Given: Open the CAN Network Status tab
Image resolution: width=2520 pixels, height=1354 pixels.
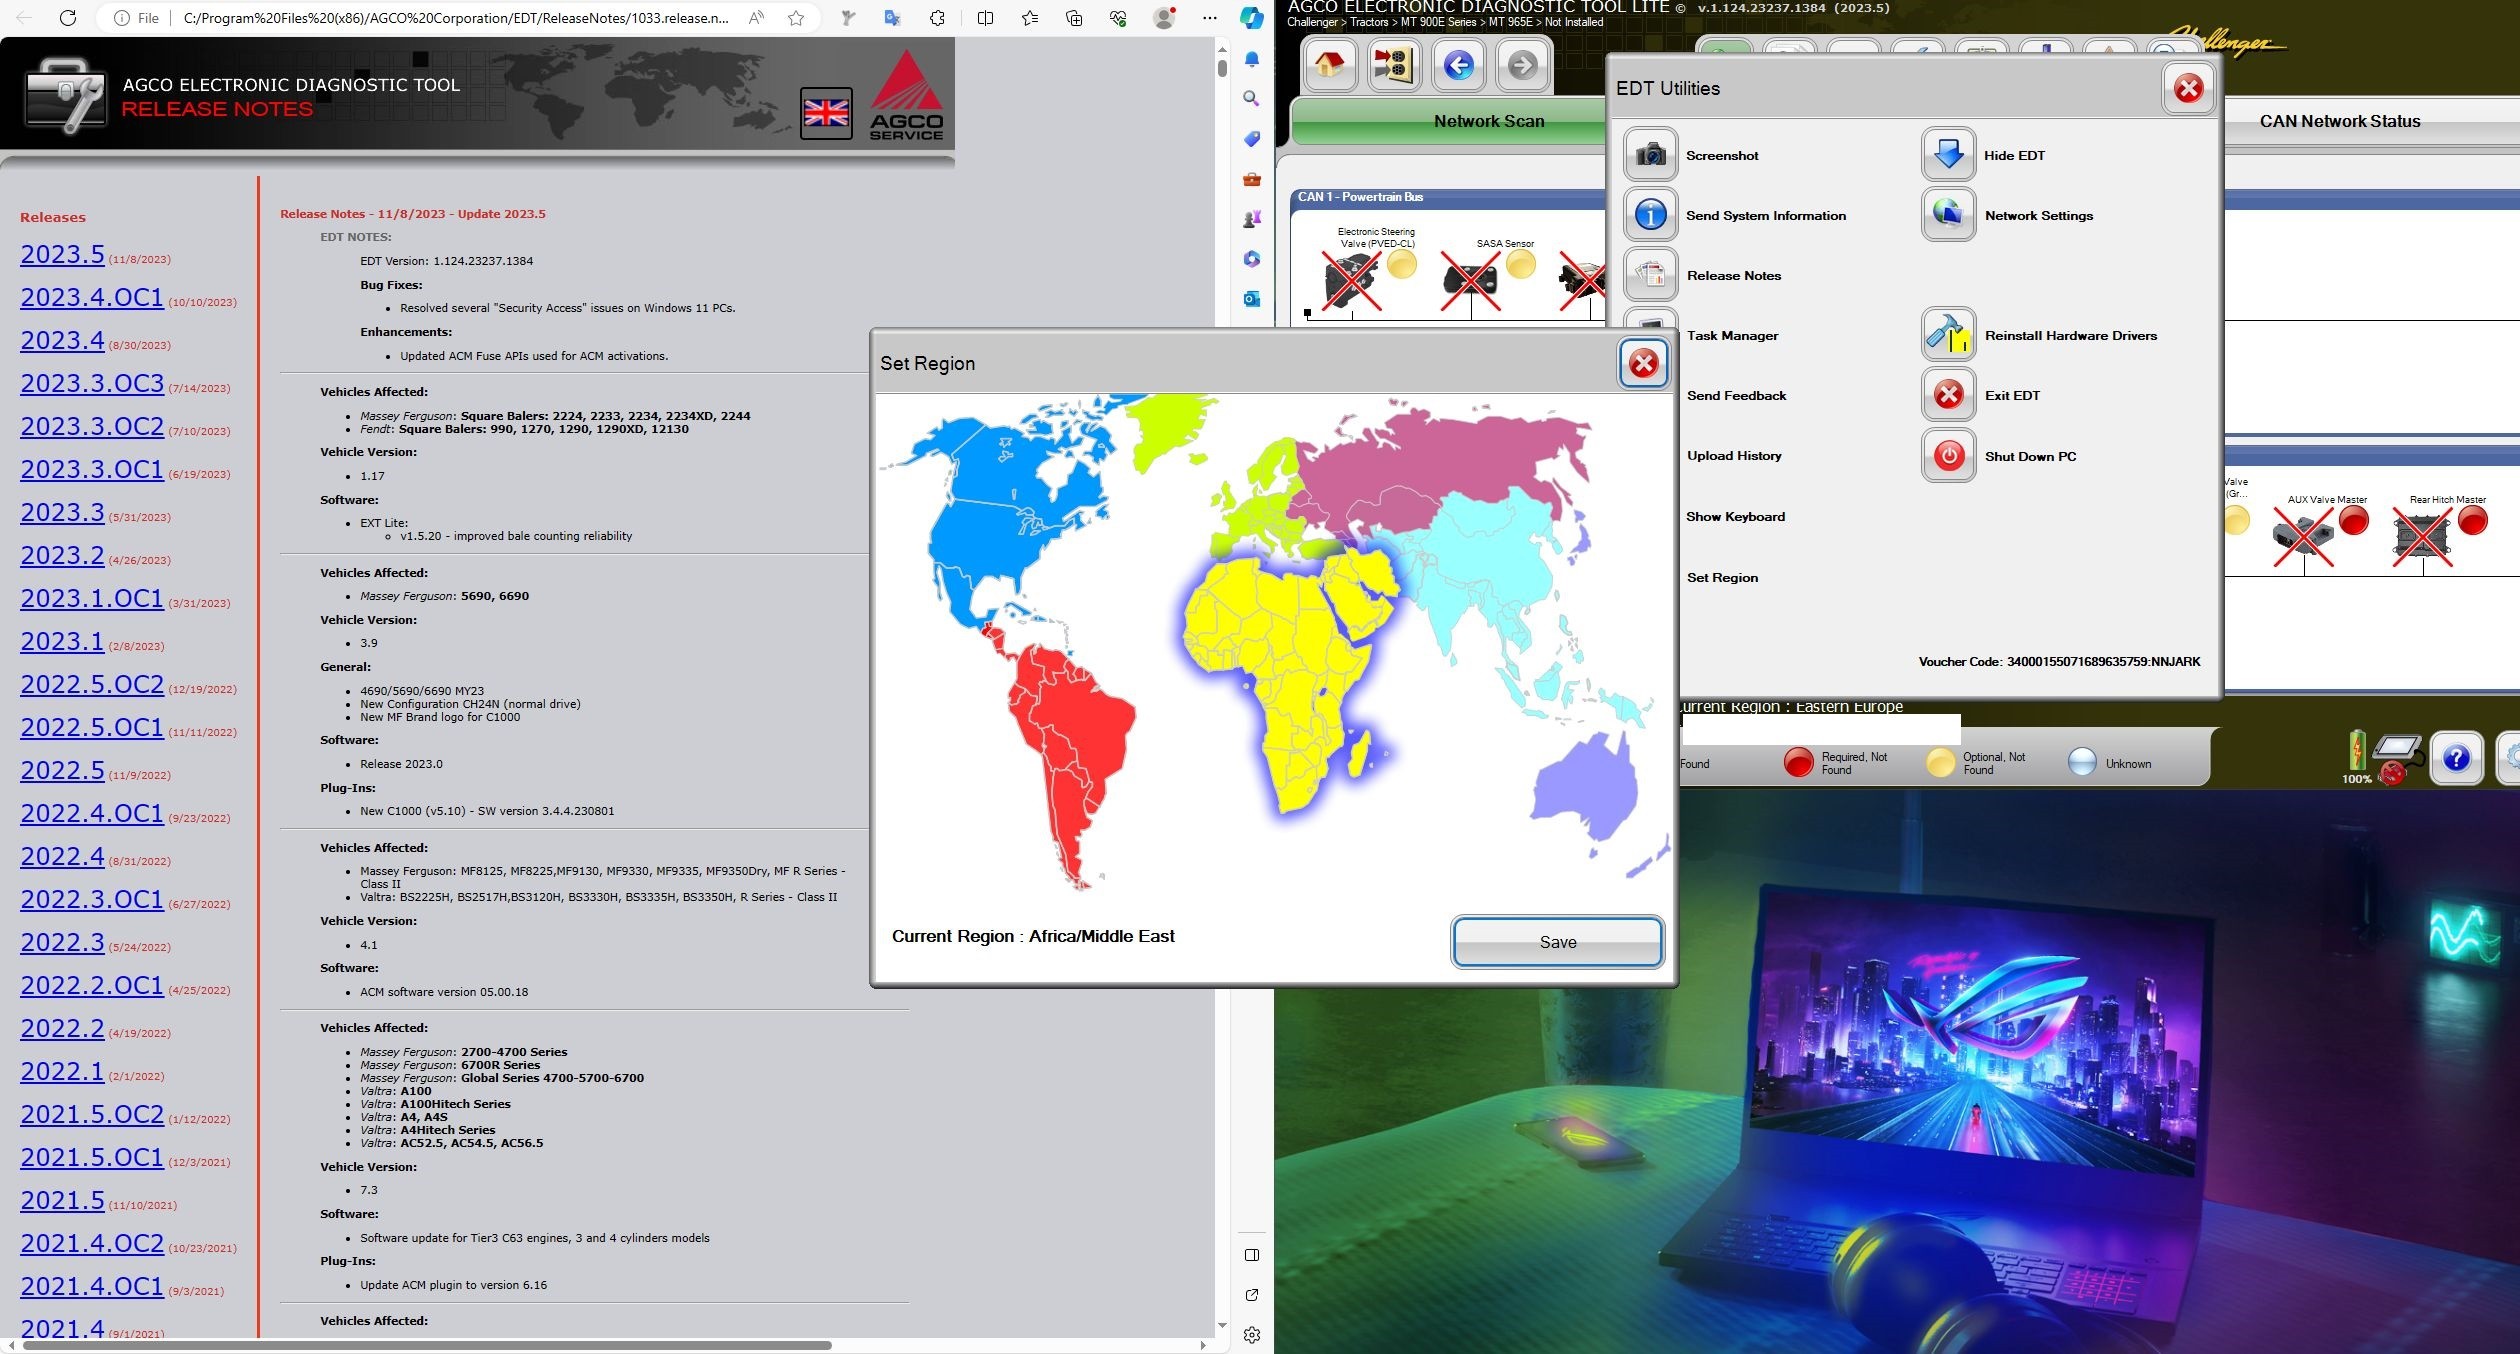Looking at the screenshot, I should click(2340, 121).
